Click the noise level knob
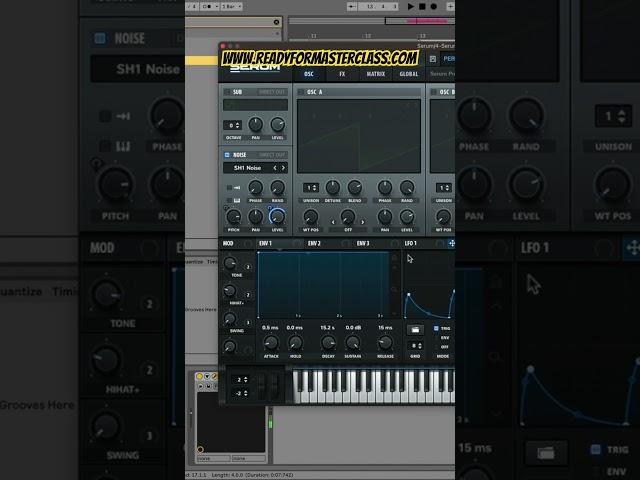640x480 pixels. point(277,216)
